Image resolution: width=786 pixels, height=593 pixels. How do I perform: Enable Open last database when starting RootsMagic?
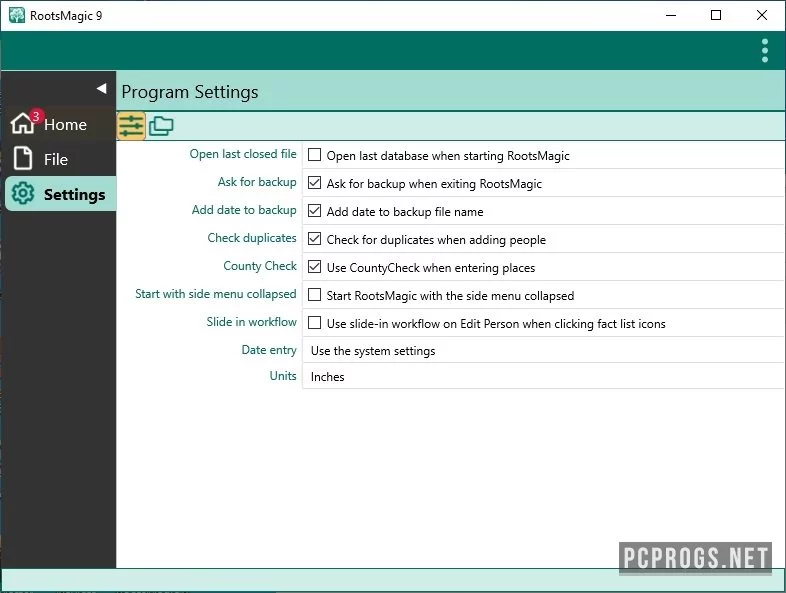coord(314,155)
